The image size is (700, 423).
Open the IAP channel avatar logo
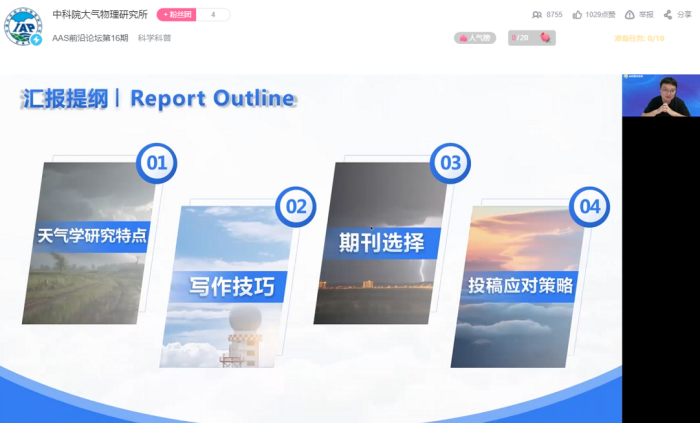[x=23, y=26]
